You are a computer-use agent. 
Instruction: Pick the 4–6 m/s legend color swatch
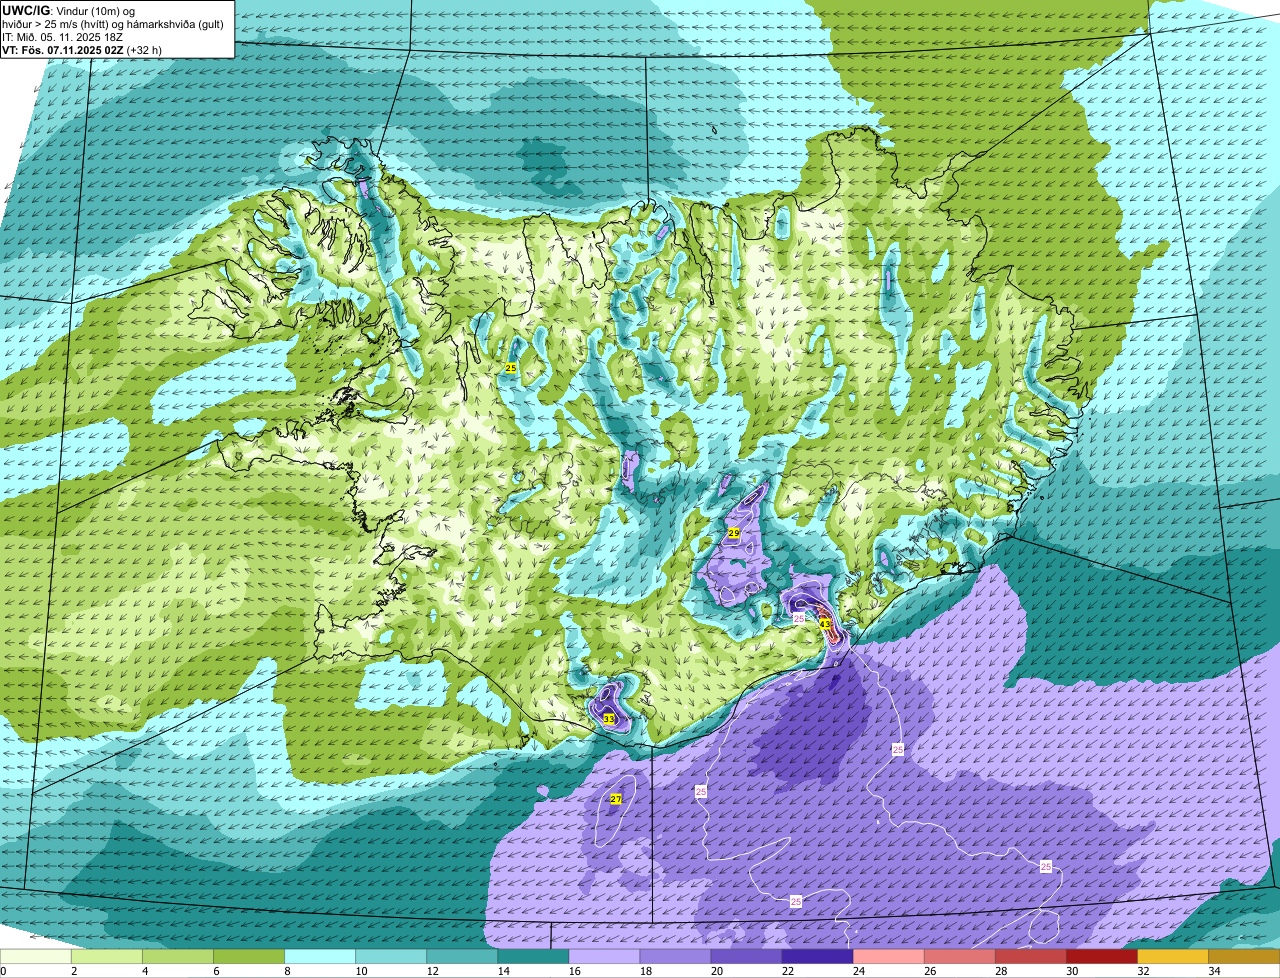[x=178, y=957]
